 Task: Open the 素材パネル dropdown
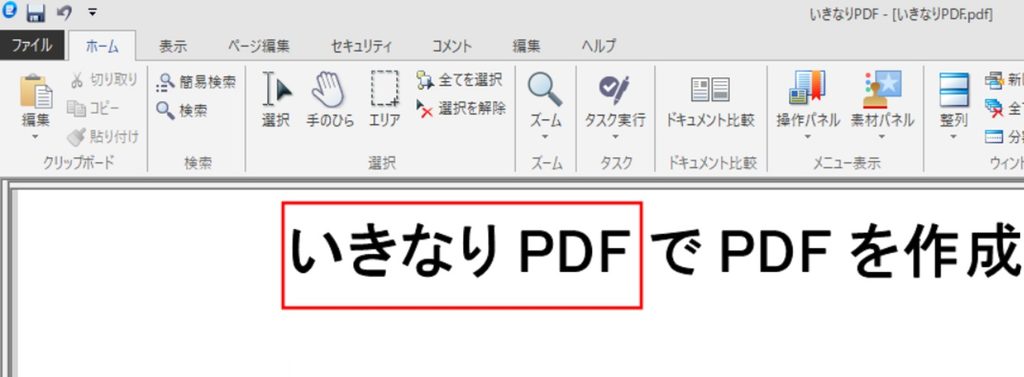point(882,137)
